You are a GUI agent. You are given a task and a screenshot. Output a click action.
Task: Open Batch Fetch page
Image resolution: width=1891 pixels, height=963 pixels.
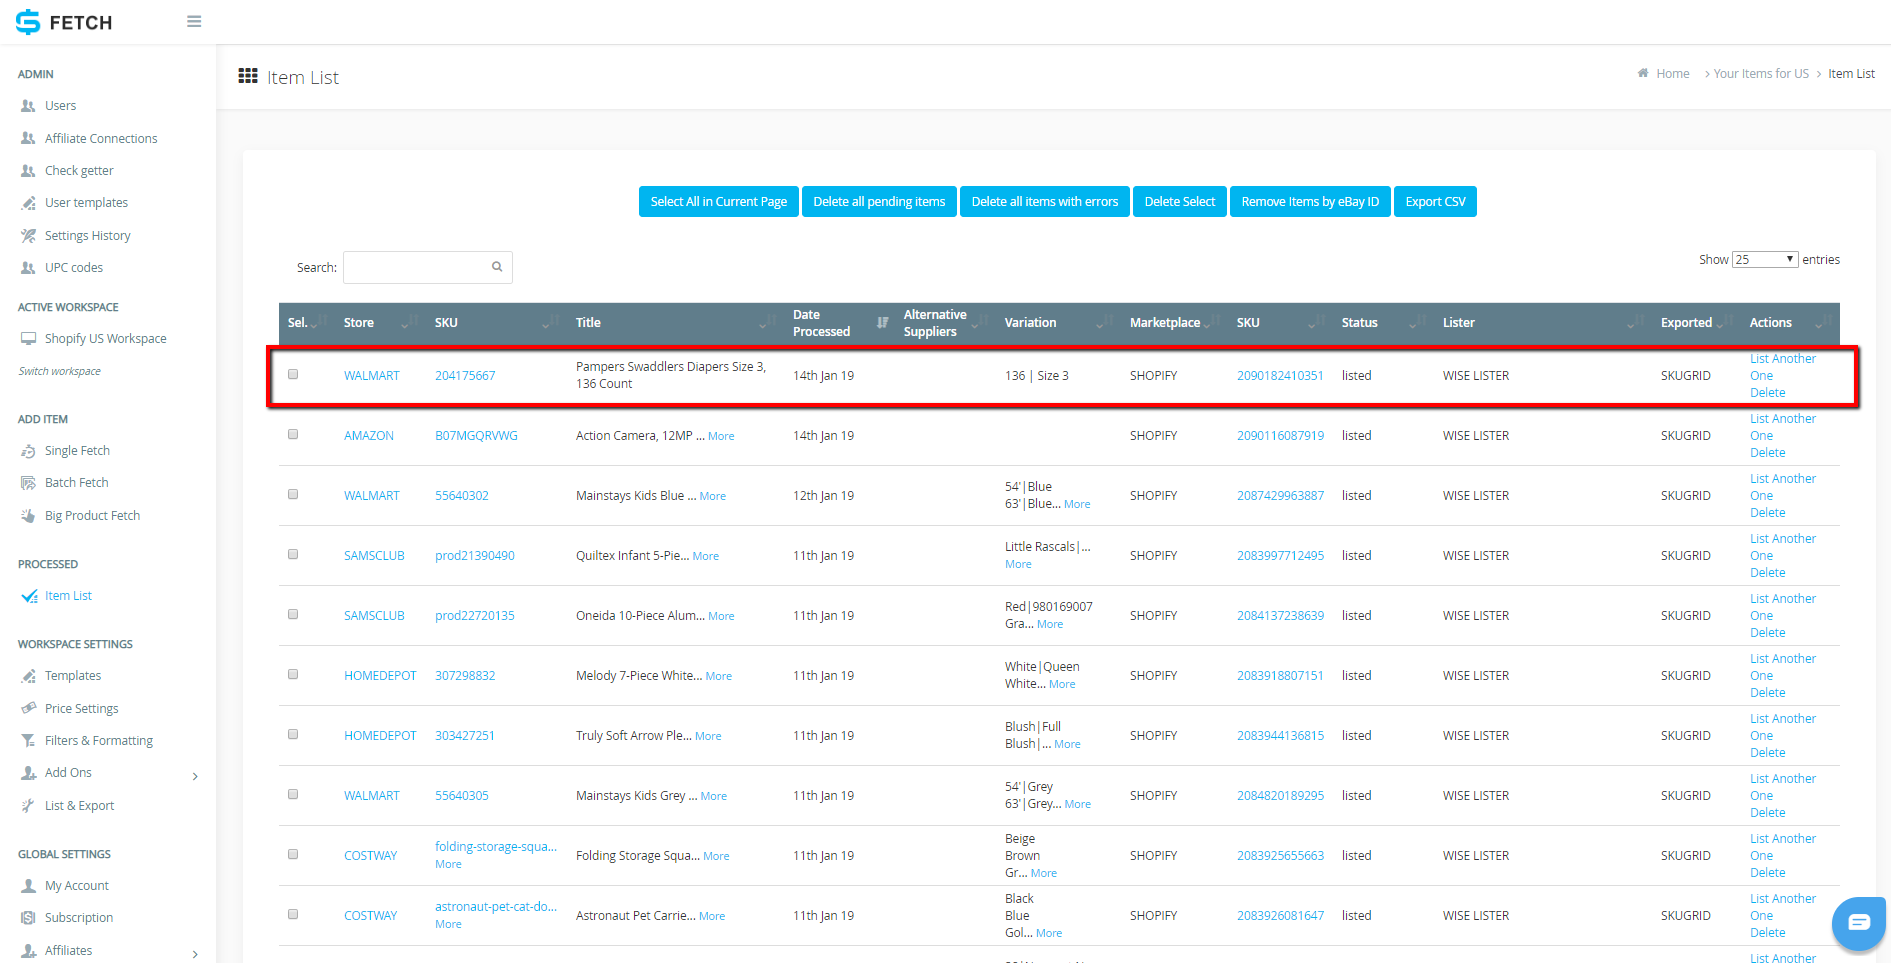[x=76, y=483]
